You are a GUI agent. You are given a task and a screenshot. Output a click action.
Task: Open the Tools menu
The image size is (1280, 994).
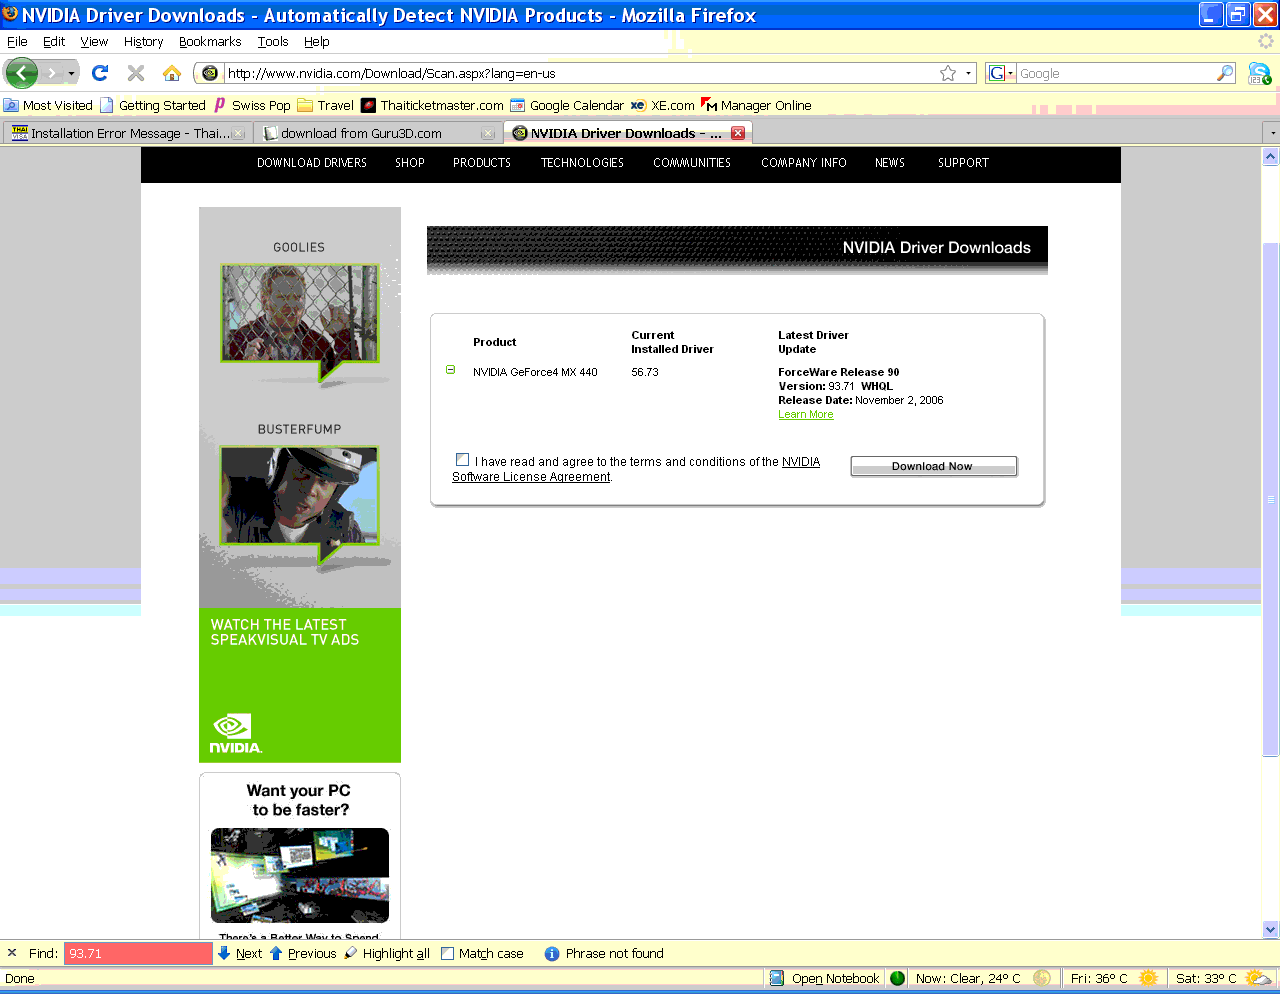point(273,41)
